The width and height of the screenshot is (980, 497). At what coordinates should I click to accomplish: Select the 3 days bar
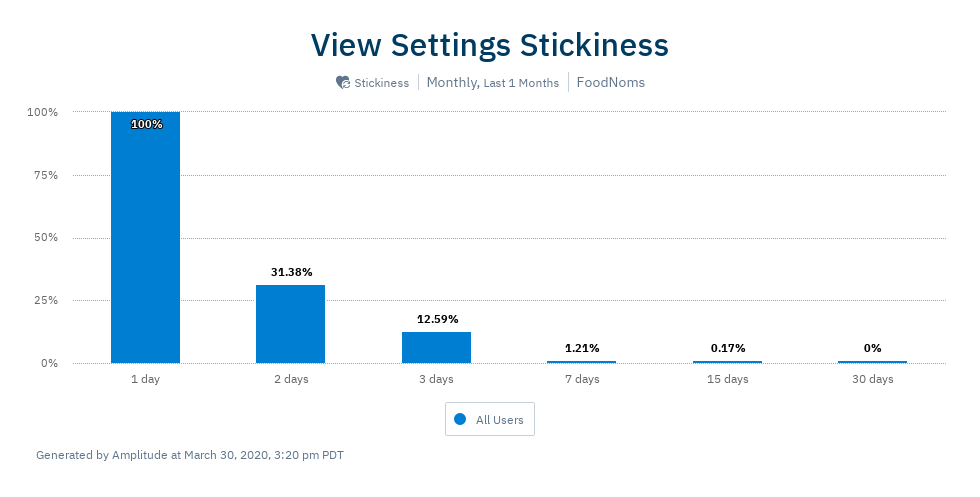tap(436, 348)
